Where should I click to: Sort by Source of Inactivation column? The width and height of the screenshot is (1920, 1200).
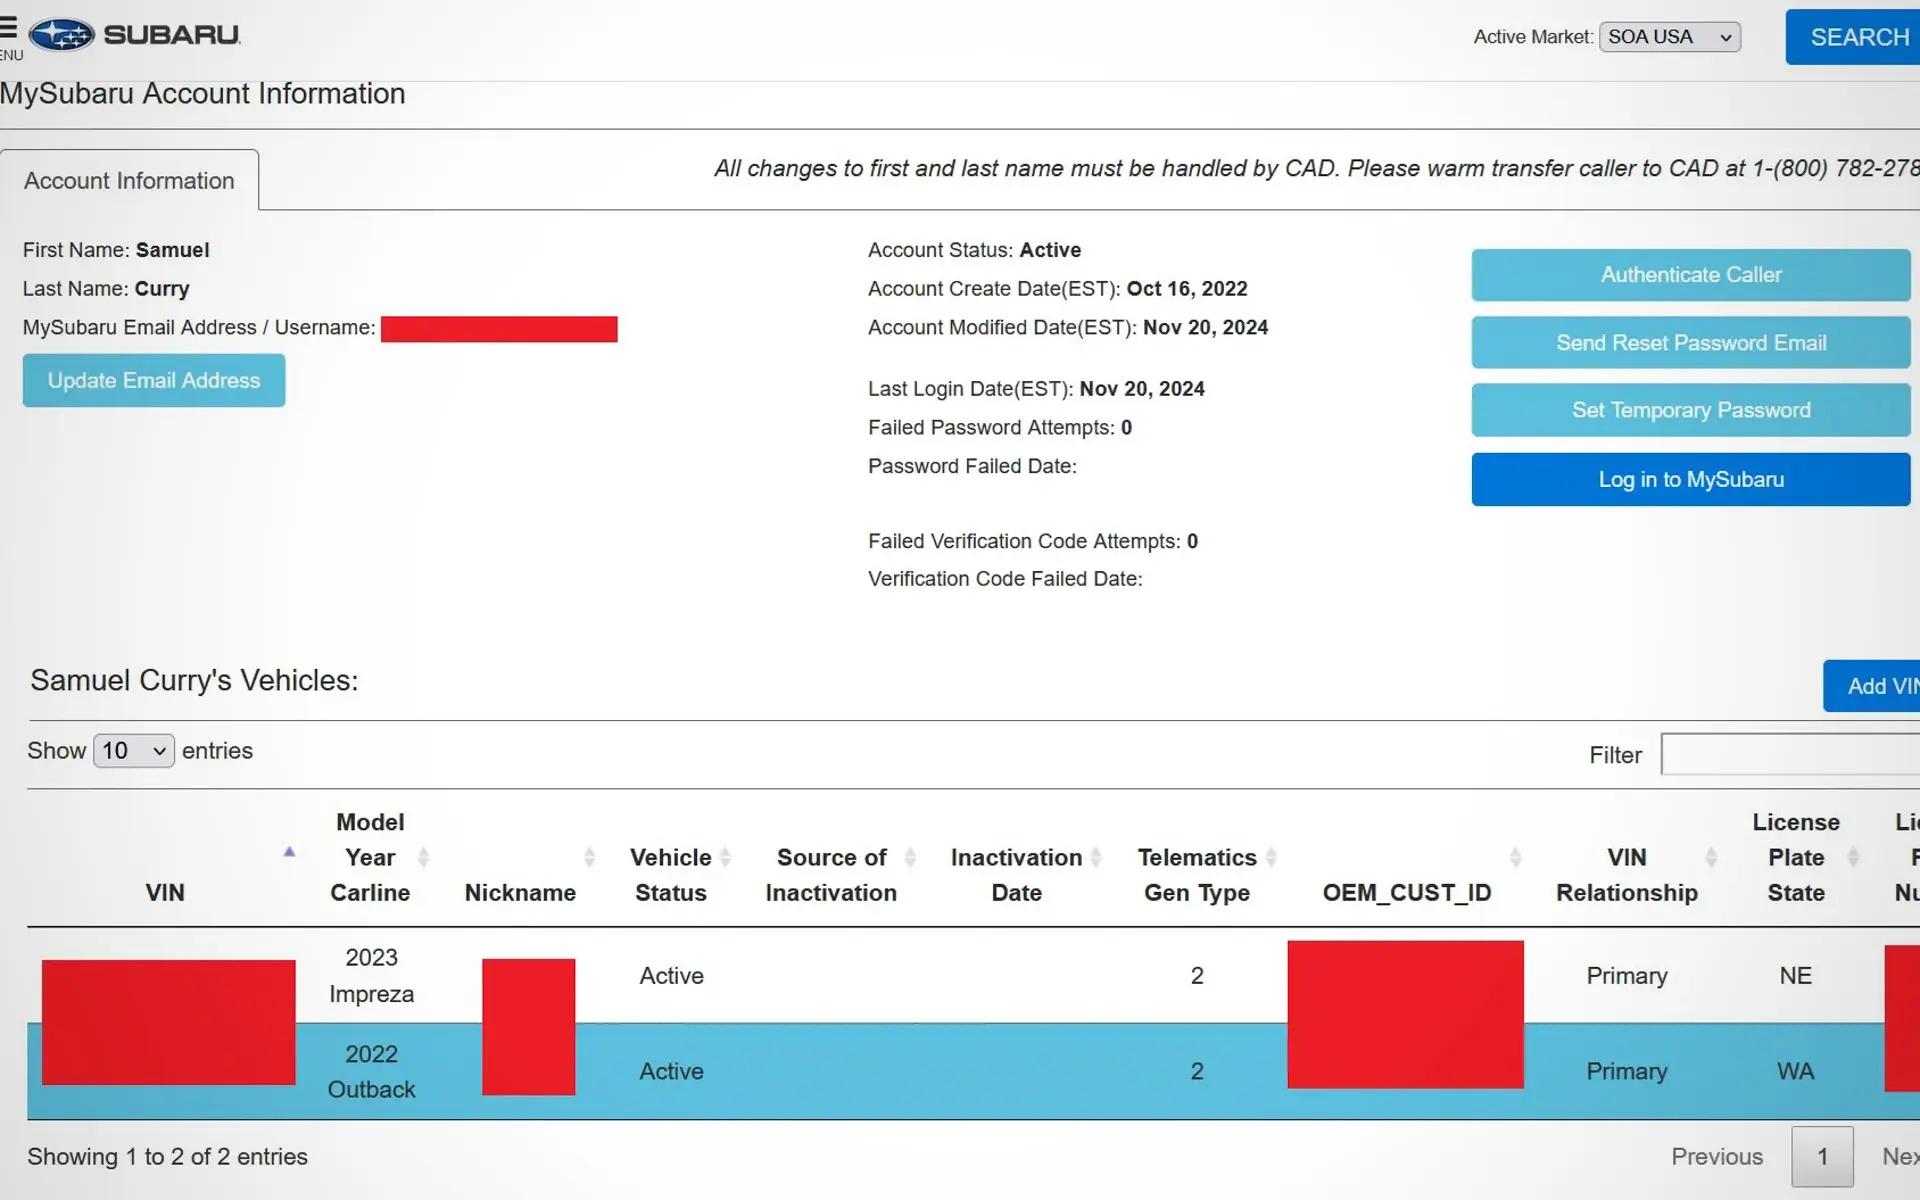coord(910,857)
